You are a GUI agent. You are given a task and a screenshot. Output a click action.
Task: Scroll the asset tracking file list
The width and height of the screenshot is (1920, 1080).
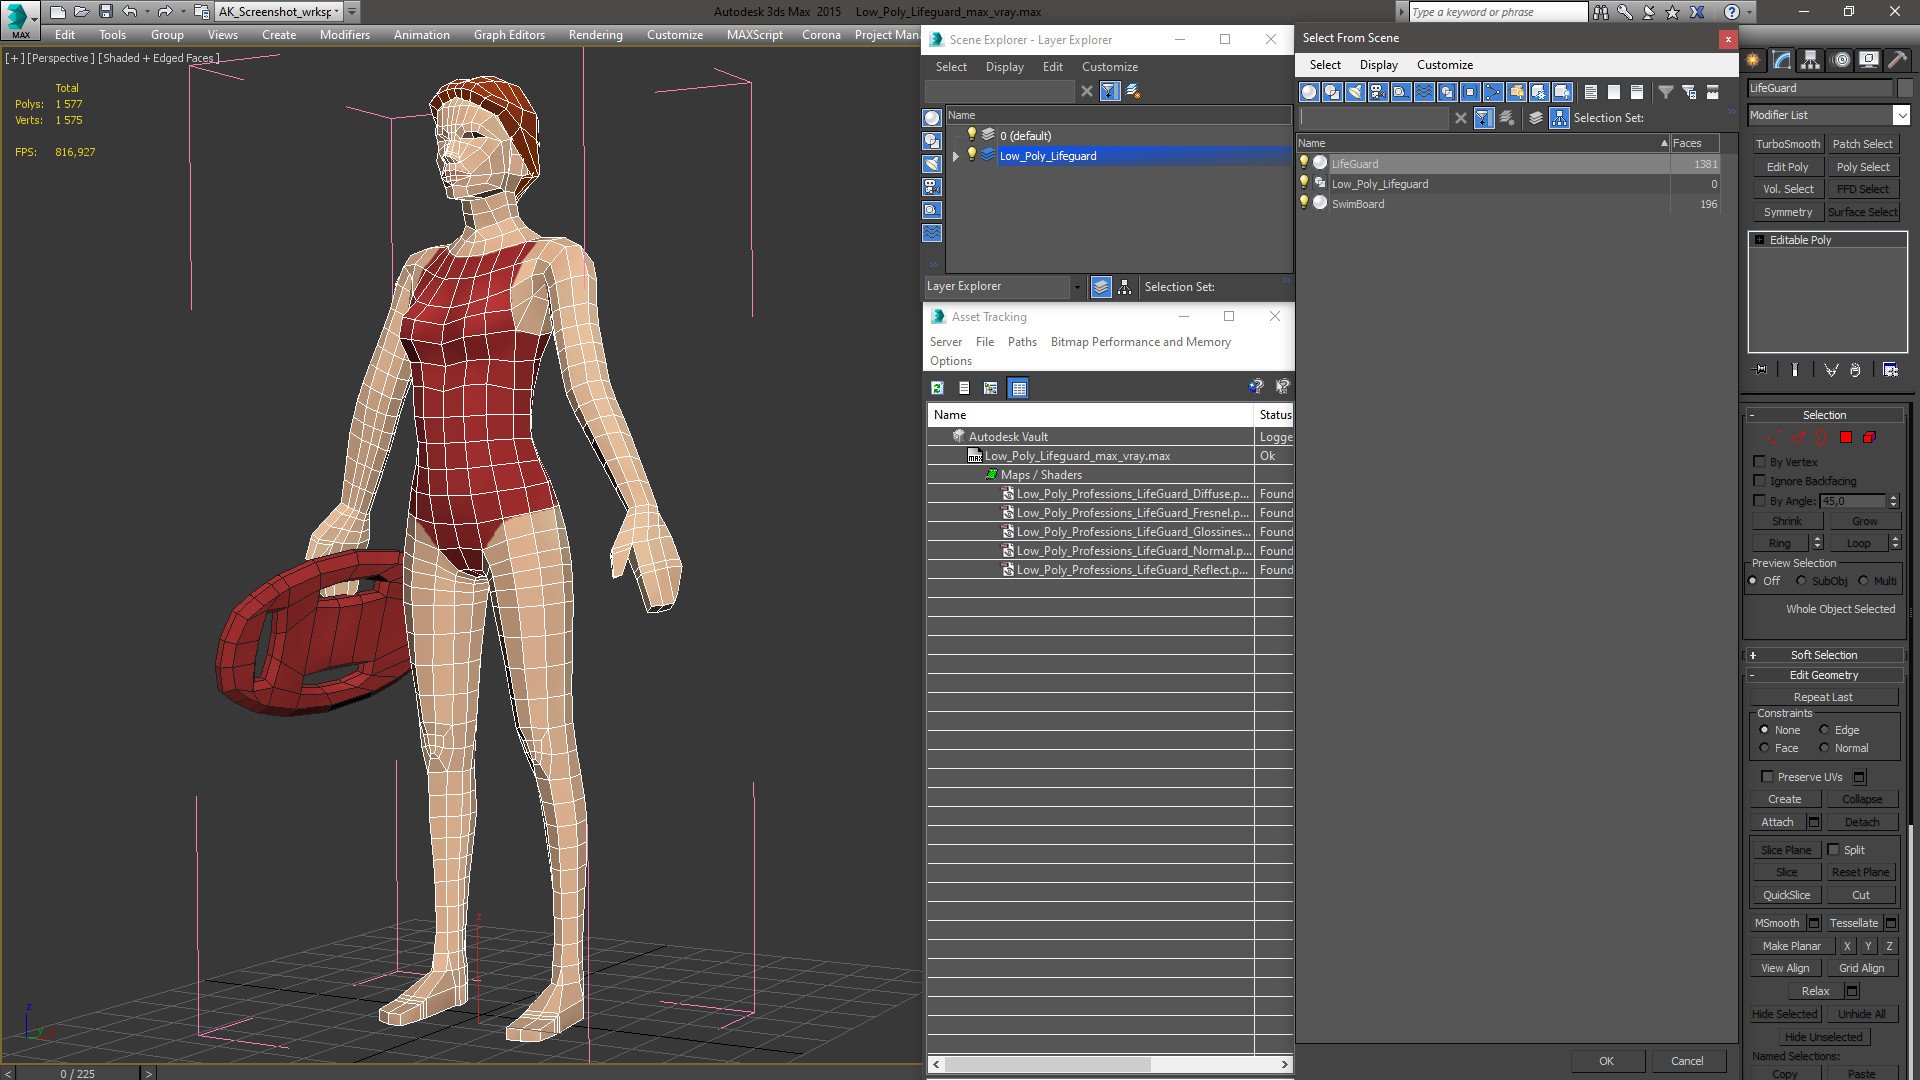pos(1109,1065)
